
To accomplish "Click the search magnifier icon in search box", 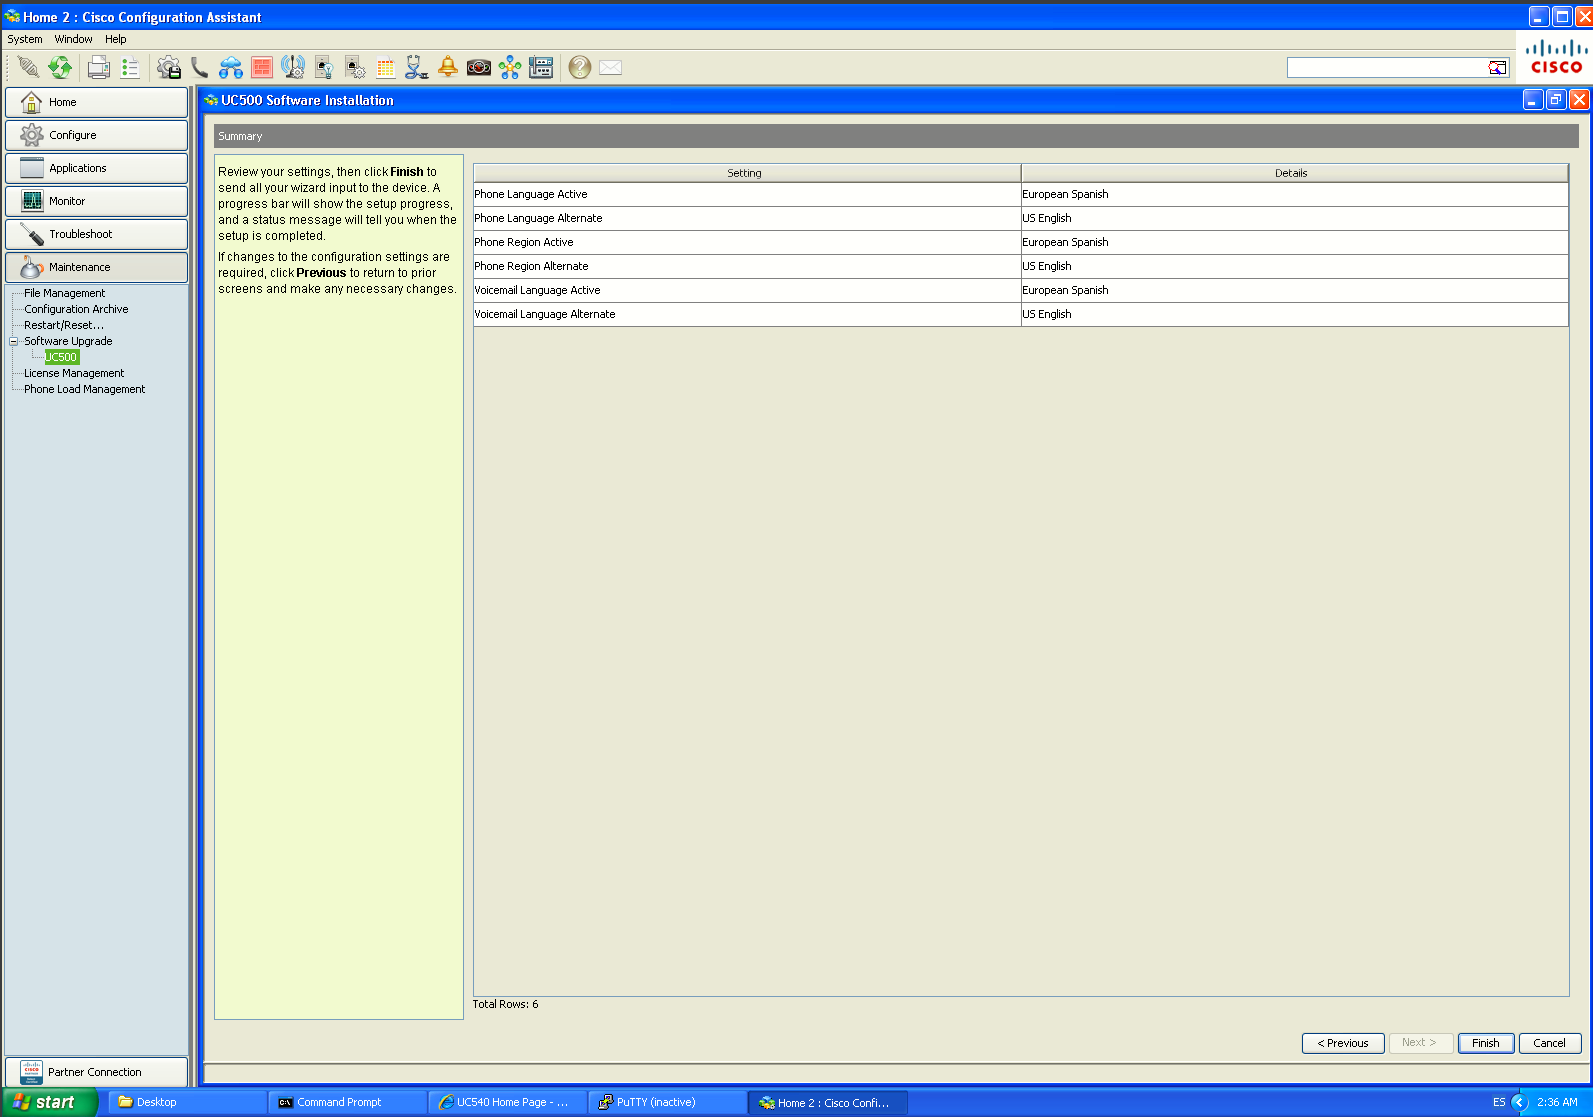I will click(x=1497, y=67).
